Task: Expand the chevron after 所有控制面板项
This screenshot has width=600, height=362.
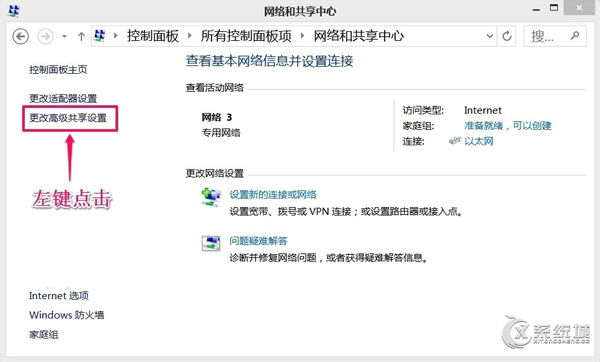Action: (302, 36)
